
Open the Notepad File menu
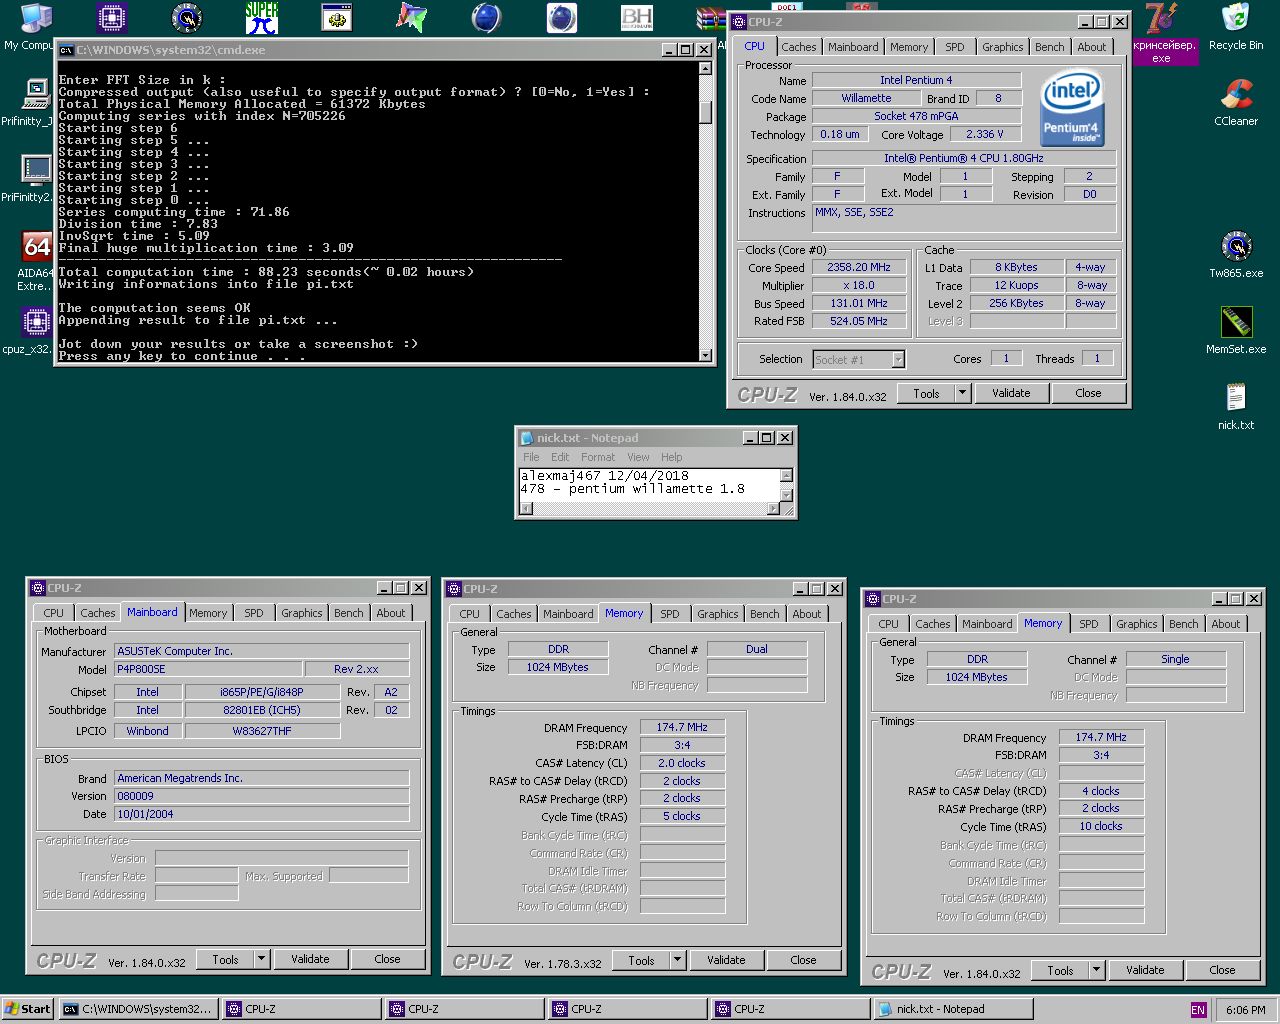(x=531, y=457)
